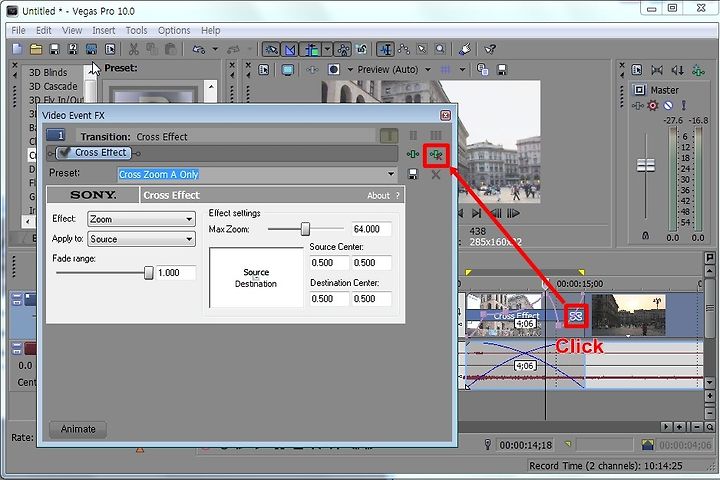Image resolution: width=720 pixels, height=480 pixels.
Task: Click Plug-In Chain icon in FX window
Action: tap(413, 154)
